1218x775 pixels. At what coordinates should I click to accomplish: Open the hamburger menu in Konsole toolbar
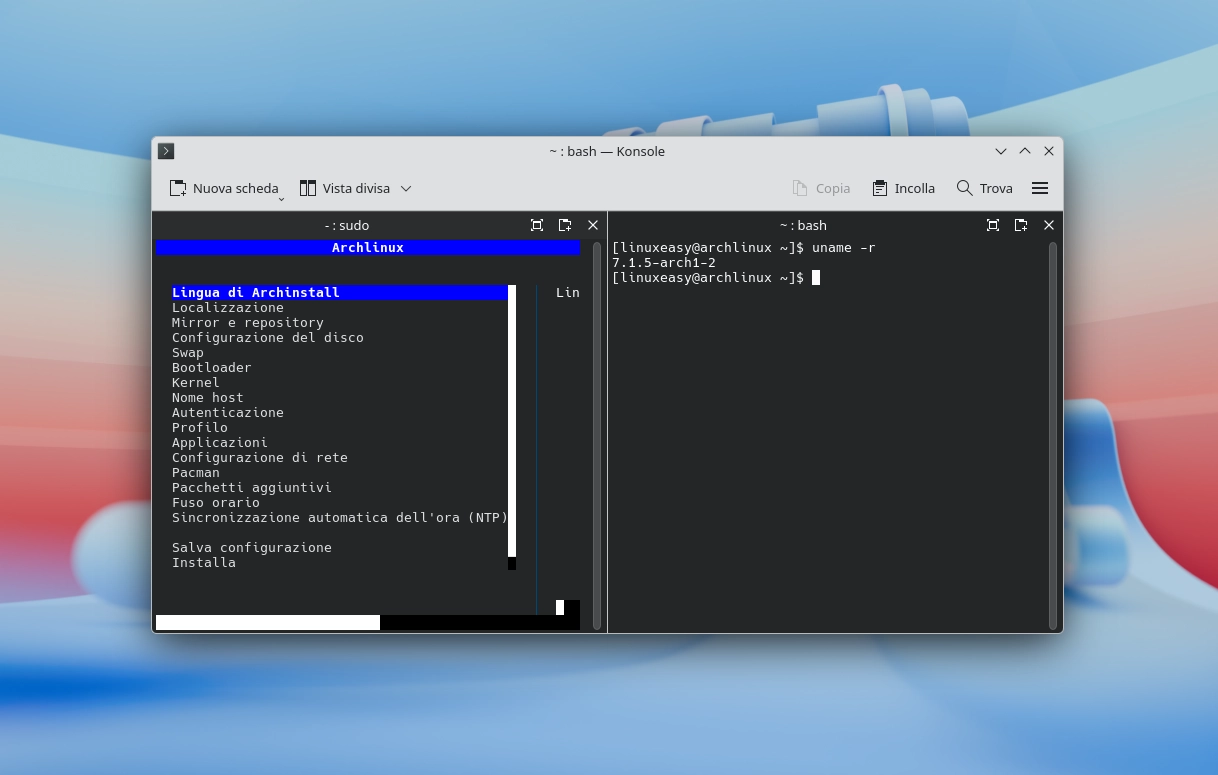pyautogui.click(x=1040, y=188)
